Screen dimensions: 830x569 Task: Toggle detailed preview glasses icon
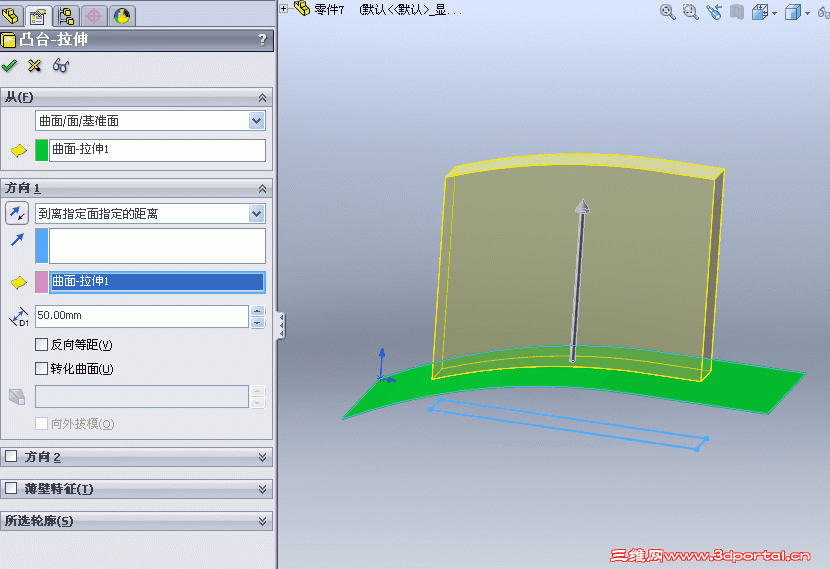[x=60, y=66]
